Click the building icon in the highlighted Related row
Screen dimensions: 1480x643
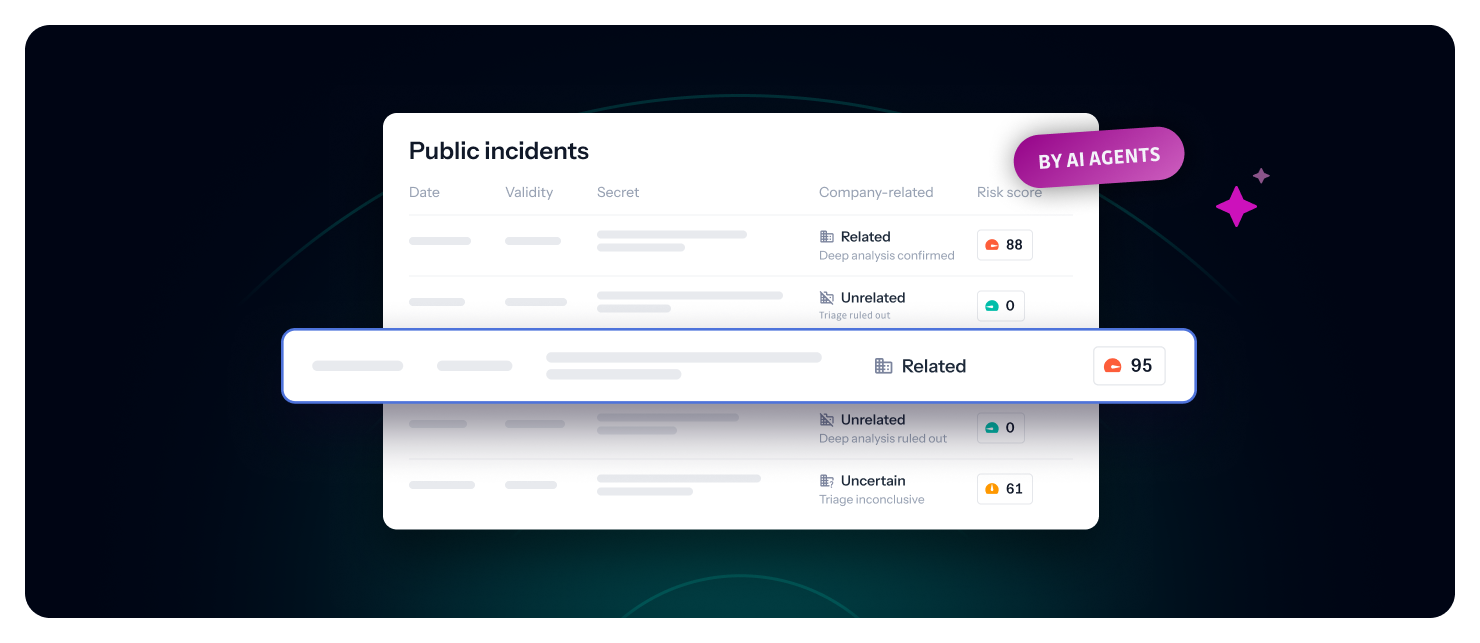[x=883, y=366]
